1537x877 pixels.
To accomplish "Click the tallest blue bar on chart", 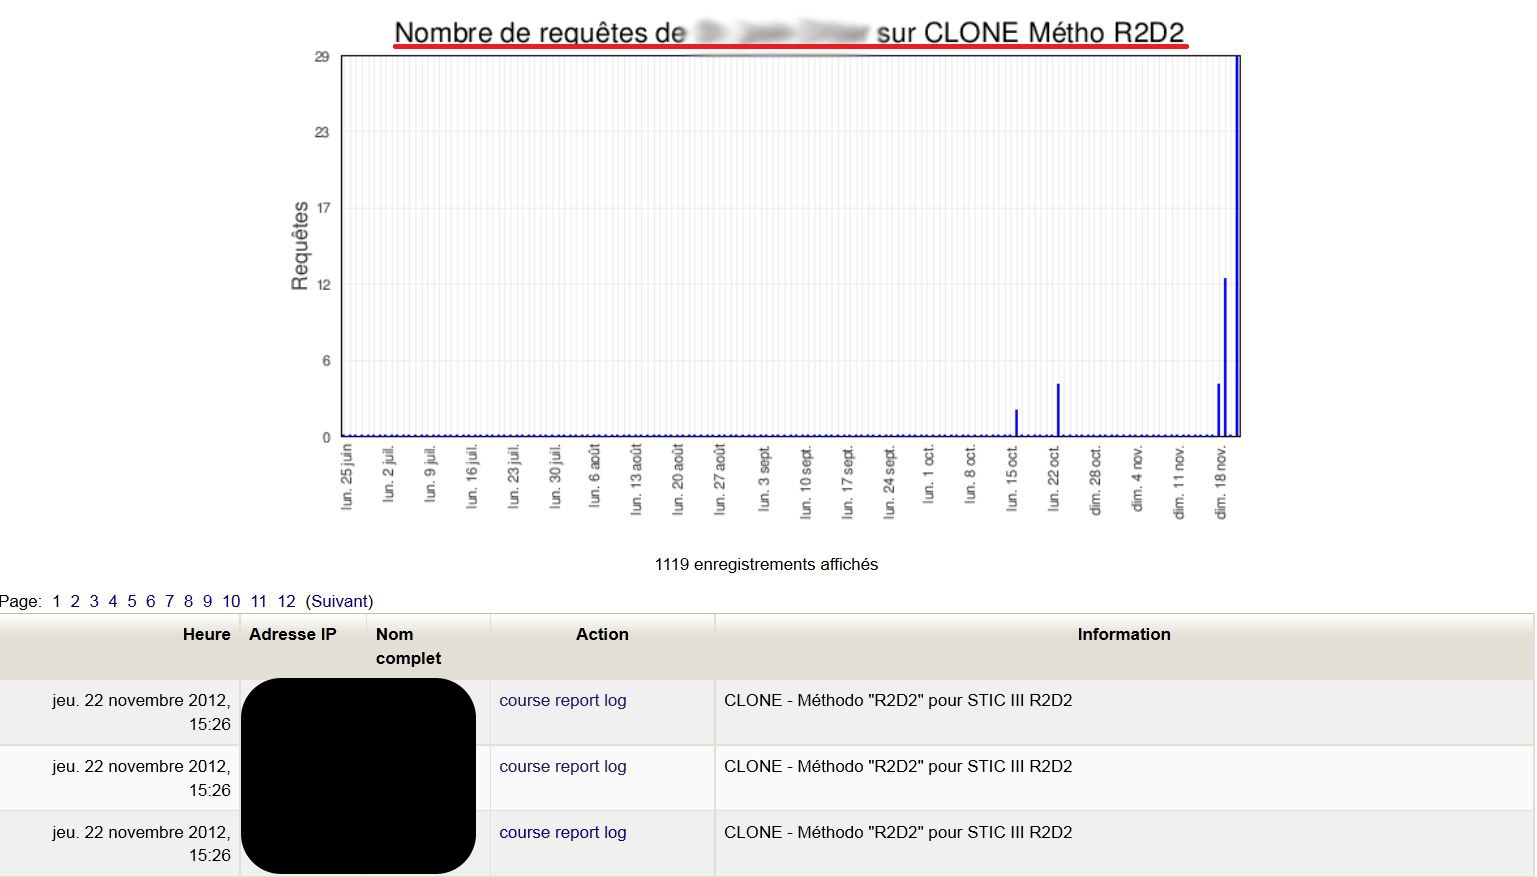I will [x=1237, y=246].
